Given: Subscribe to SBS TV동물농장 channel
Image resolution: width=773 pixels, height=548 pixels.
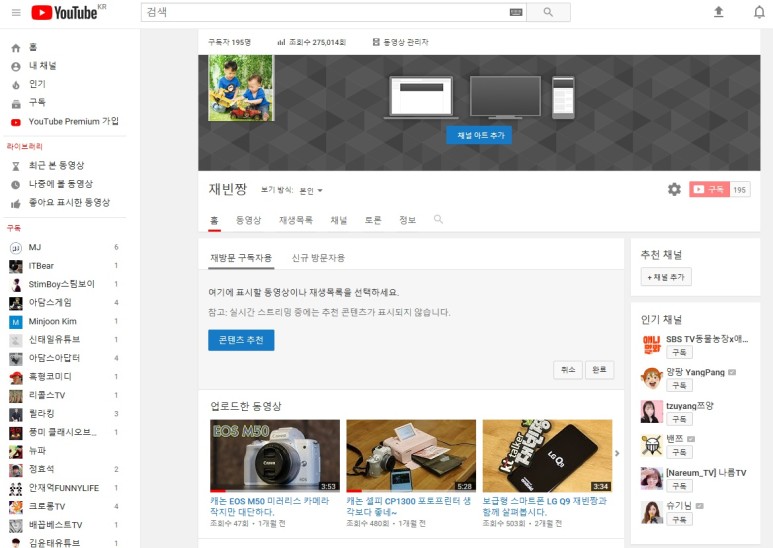Looking at the screenshot, I should 679,352.
